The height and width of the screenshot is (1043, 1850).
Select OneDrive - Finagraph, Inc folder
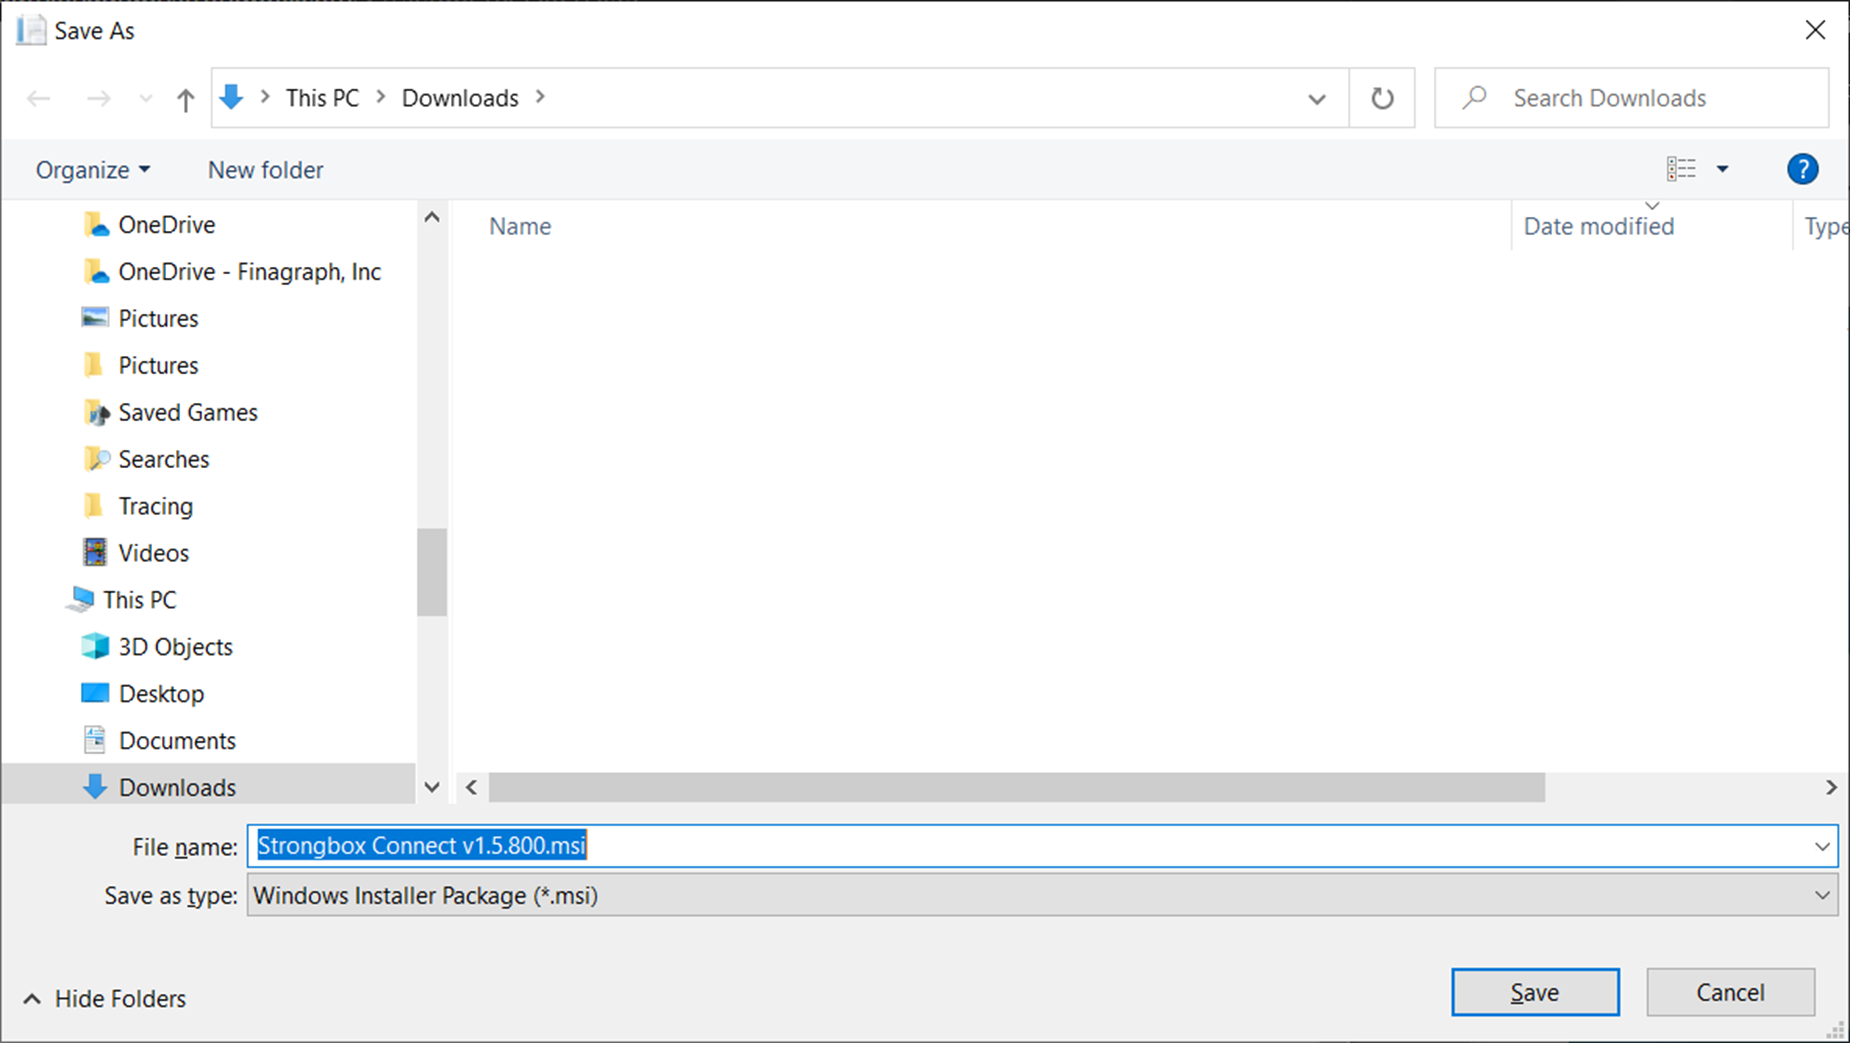click(x=249, y=271)
